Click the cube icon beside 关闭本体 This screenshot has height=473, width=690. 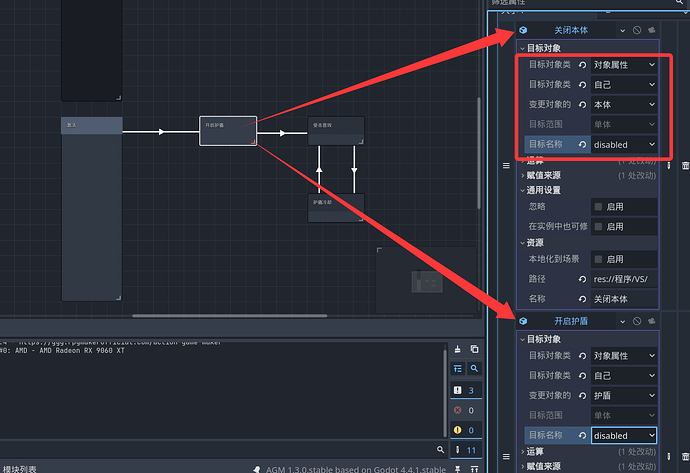[x=523, y=30]
